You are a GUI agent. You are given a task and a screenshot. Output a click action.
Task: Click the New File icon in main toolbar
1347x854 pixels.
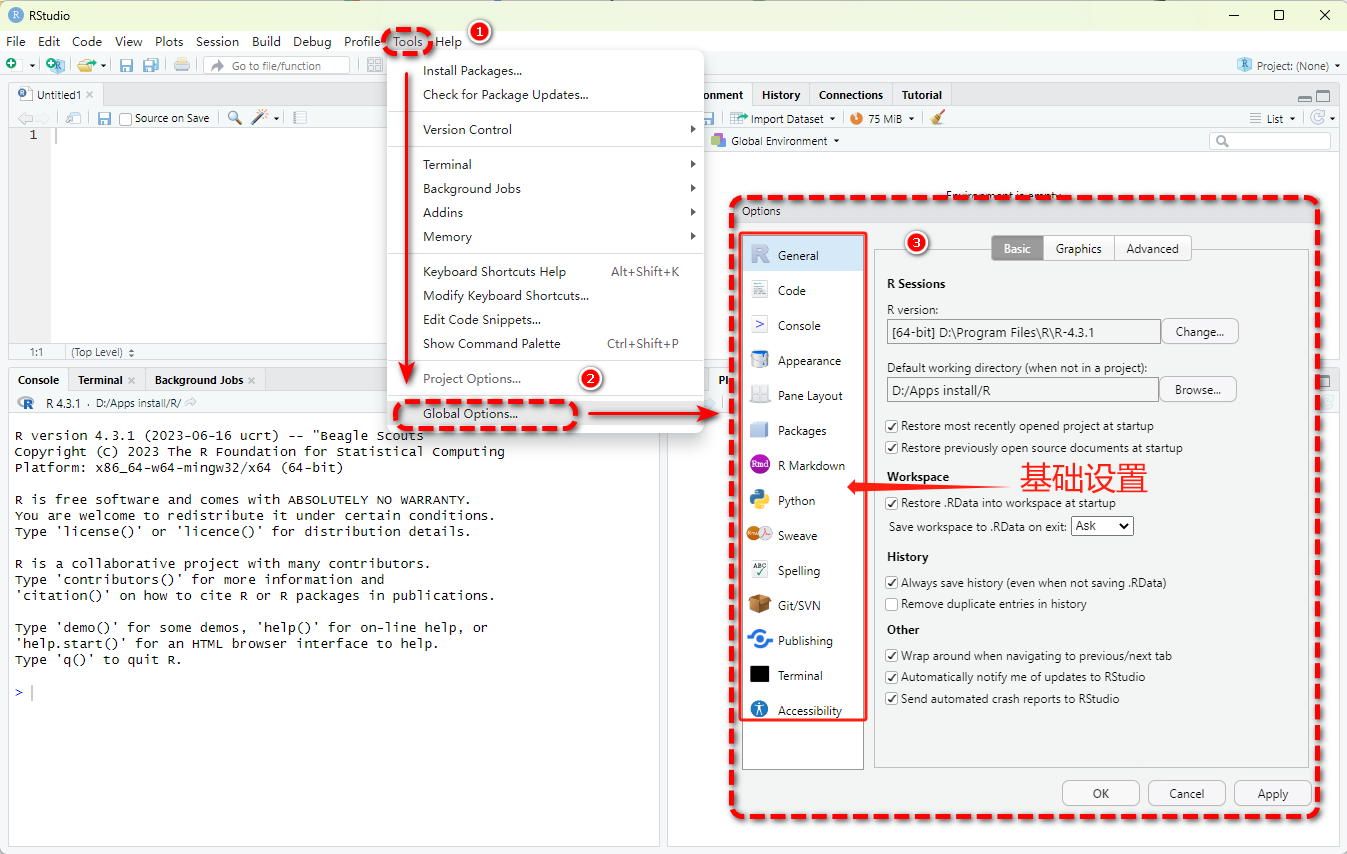[x=12, y=65]
